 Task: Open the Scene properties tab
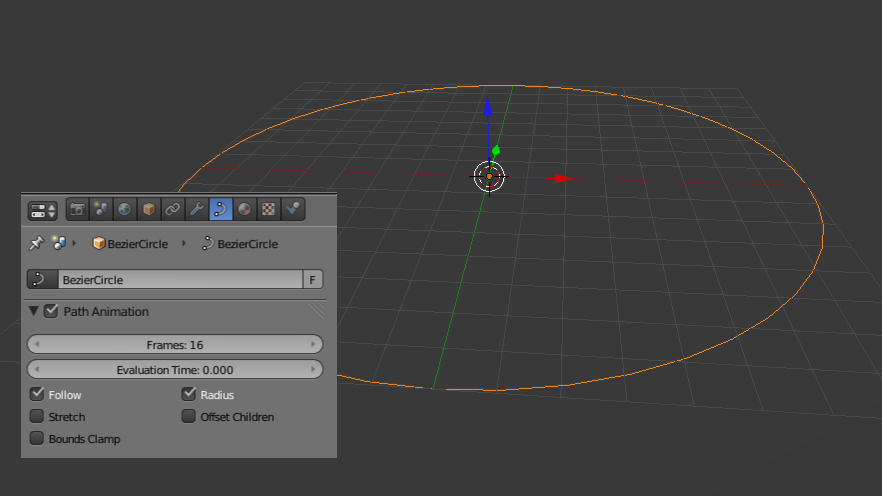tap(101, 209)
